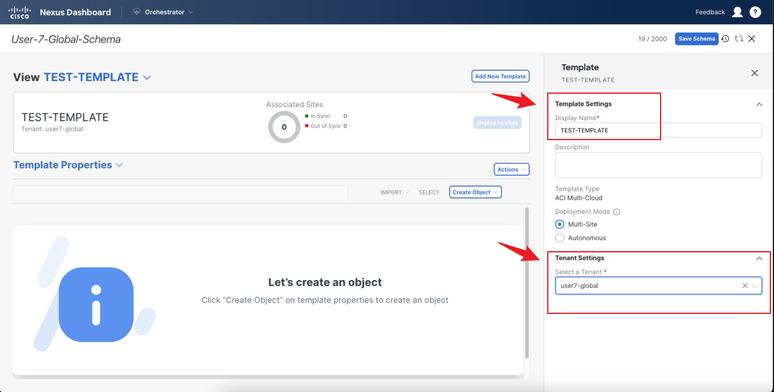
Task: Click the Deployment Mode info icon
Action: point(616,212)
